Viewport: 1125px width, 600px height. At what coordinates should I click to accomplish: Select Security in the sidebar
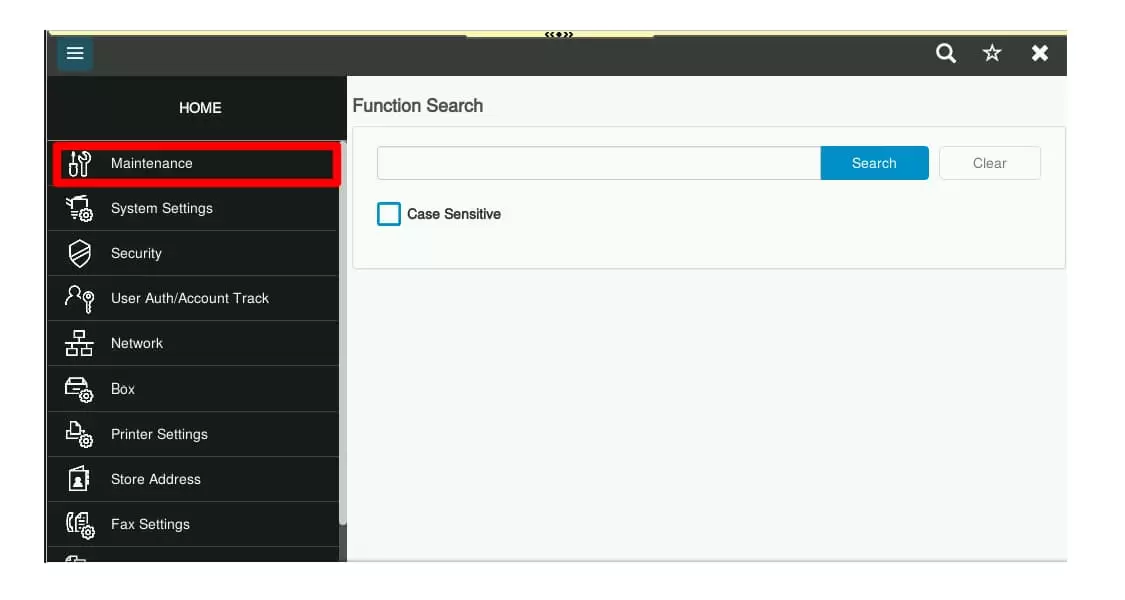193,253
